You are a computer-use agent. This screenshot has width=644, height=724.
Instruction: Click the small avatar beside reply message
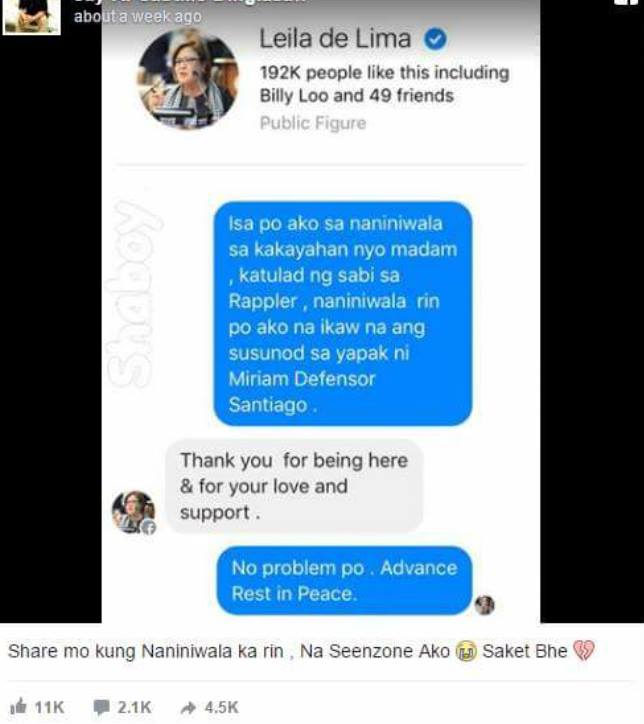(x=134, y=512)
